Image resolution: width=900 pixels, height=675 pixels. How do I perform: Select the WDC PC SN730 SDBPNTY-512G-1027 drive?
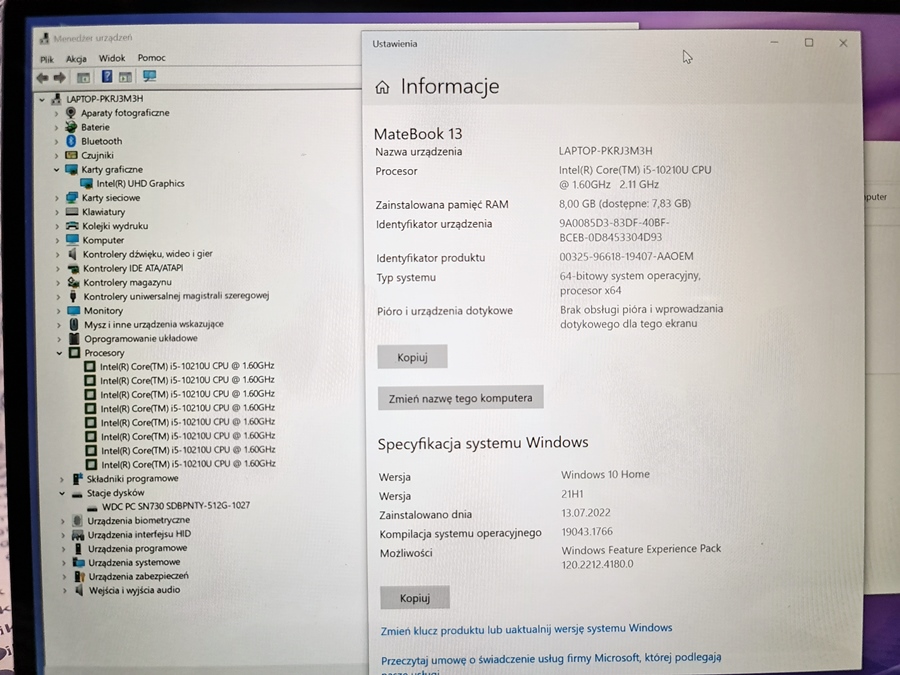tap(176, 506)
